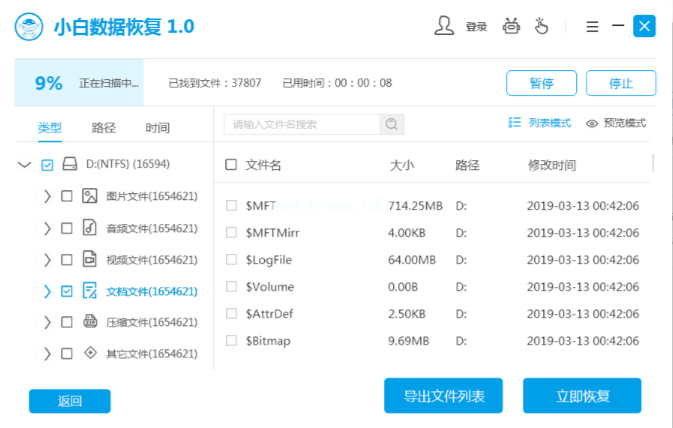Switch to preview mode eye icon
673x428 pixels.
coord(592,123)
